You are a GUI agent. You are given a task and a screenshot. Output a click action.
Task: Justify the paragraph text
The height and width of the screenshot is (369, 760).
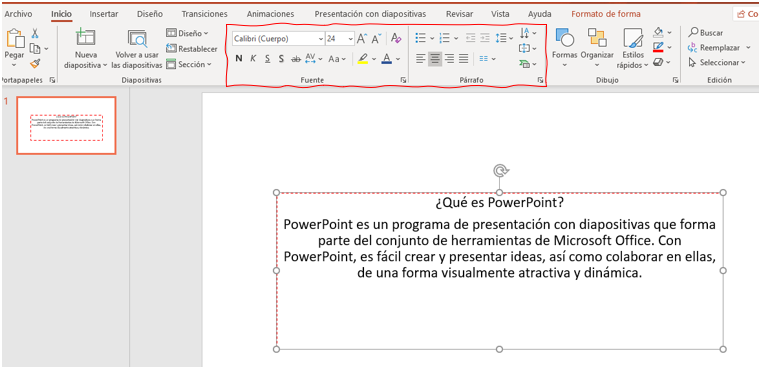click(464, 59)
